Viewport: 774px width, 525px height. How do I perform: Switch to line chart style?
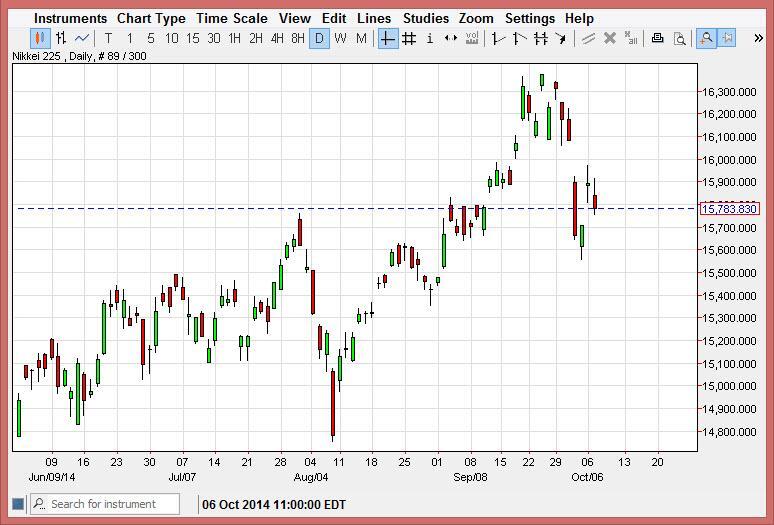[82, 39]
